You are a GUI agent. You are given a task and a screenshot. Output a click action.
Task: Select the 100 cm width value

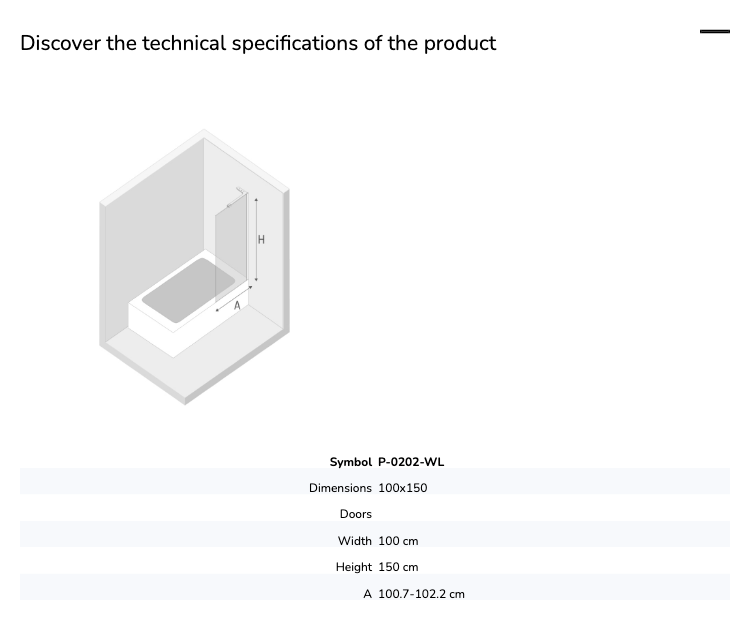click(398, 541)
